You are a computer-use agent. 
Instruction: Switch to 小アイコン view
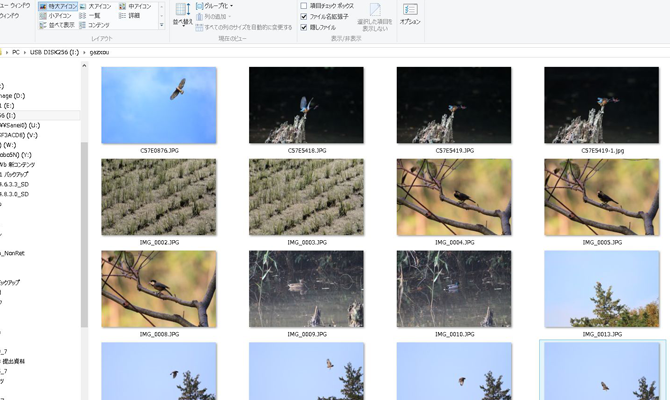click(56, 16)
